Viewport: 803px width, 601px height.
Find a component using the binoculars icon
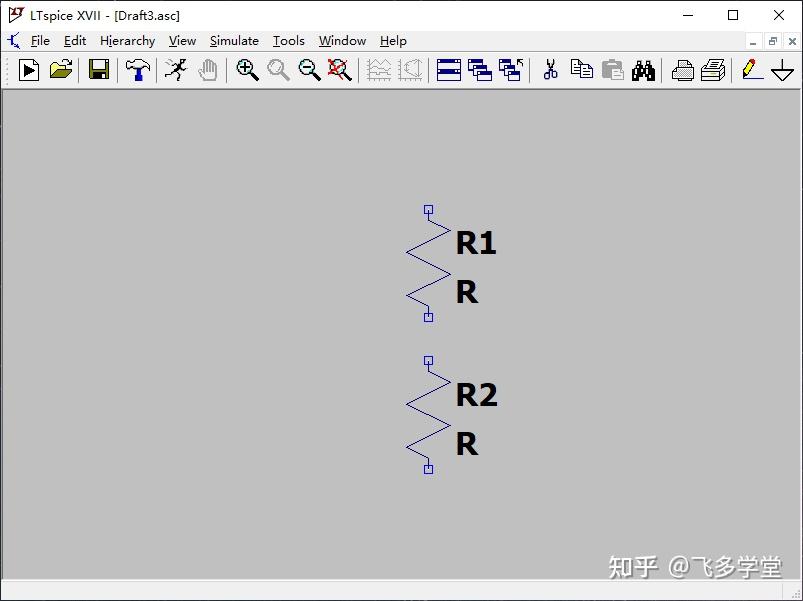point(643,70)
